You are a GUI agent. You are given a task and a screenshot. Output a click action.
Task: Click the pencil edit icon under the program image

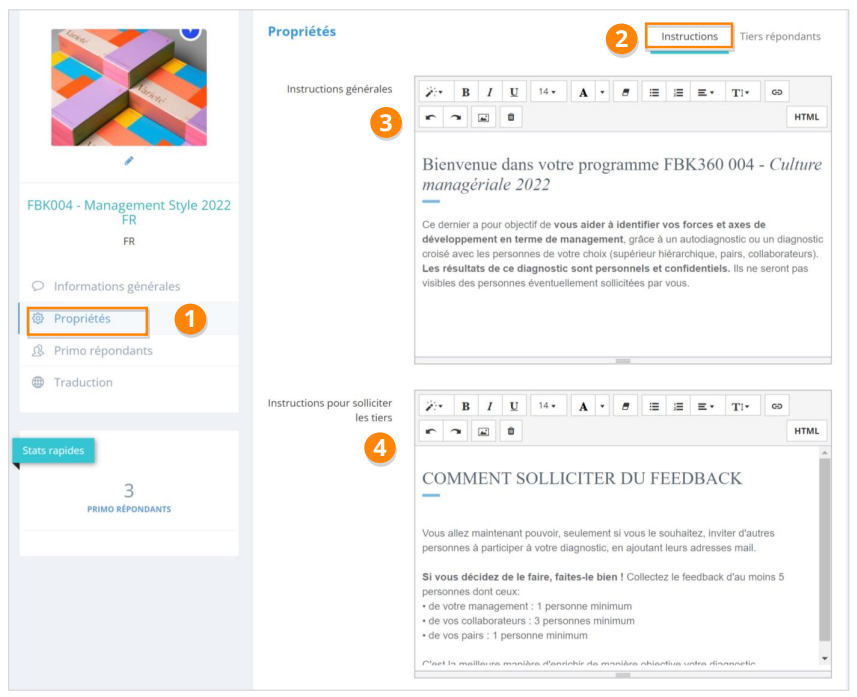click(129, 161)
